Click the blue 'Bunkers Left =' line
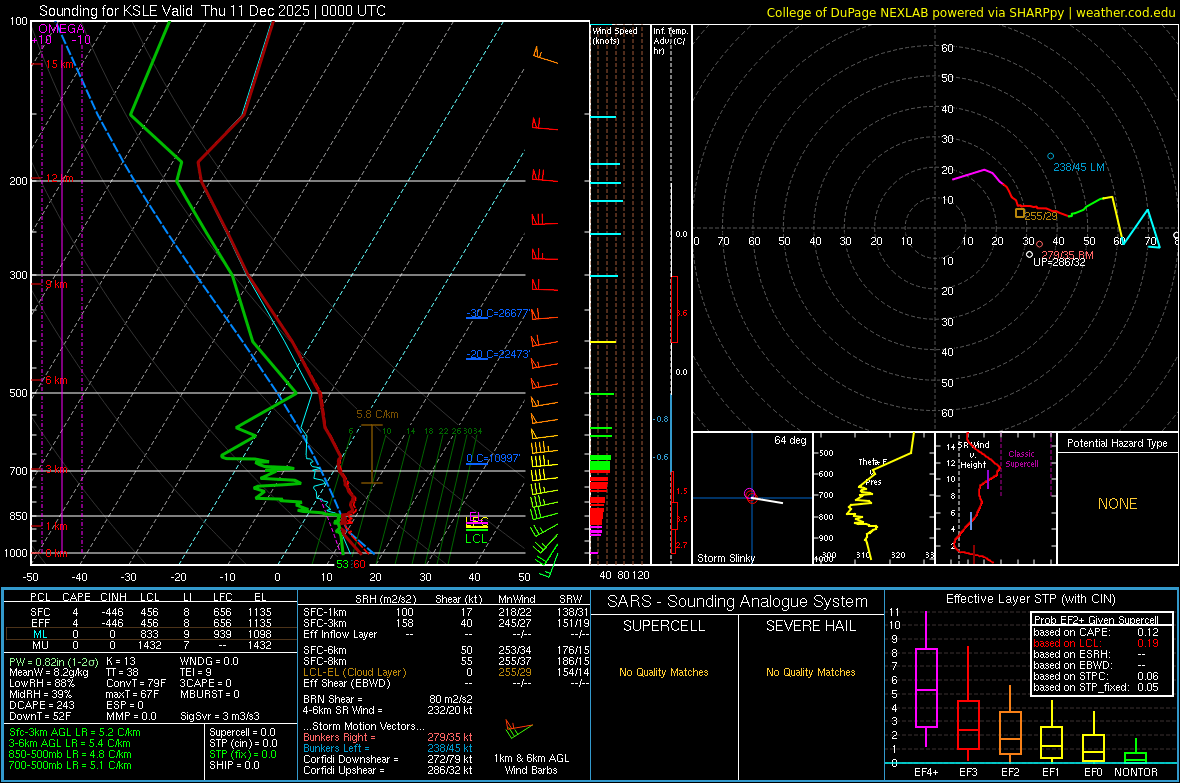 tap(388, 748)
